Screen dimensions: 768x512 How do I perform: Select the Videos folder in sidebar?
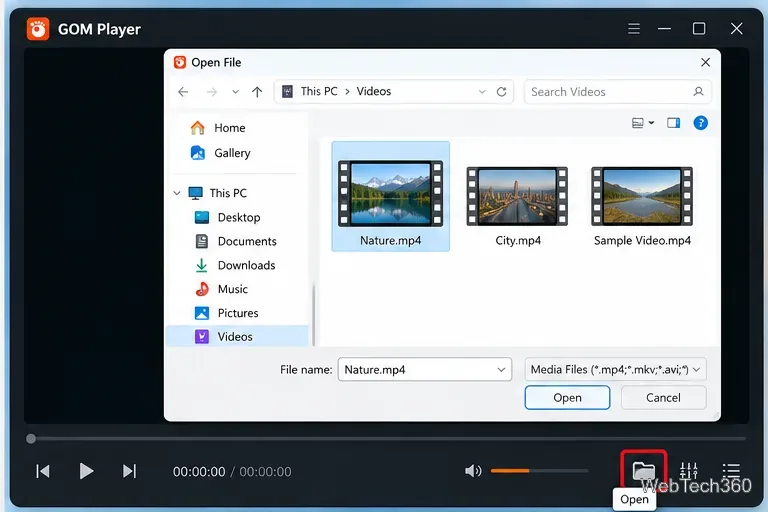tap(238, 337)
